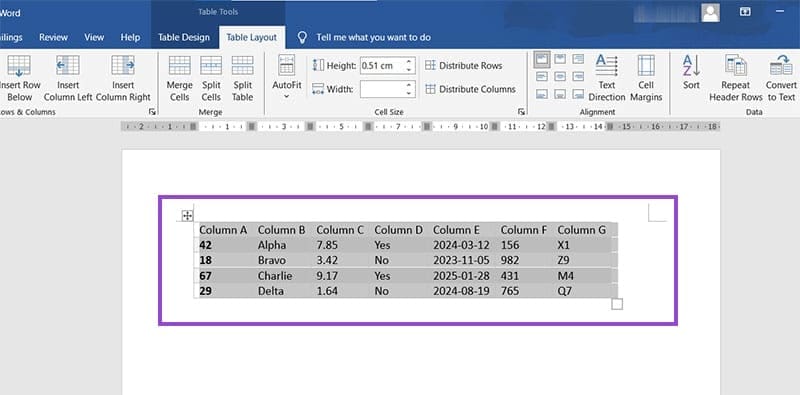The height and width of the screenshot is (395, 800).
Task: Insert a row below the selection
Action: coord(19,79)
